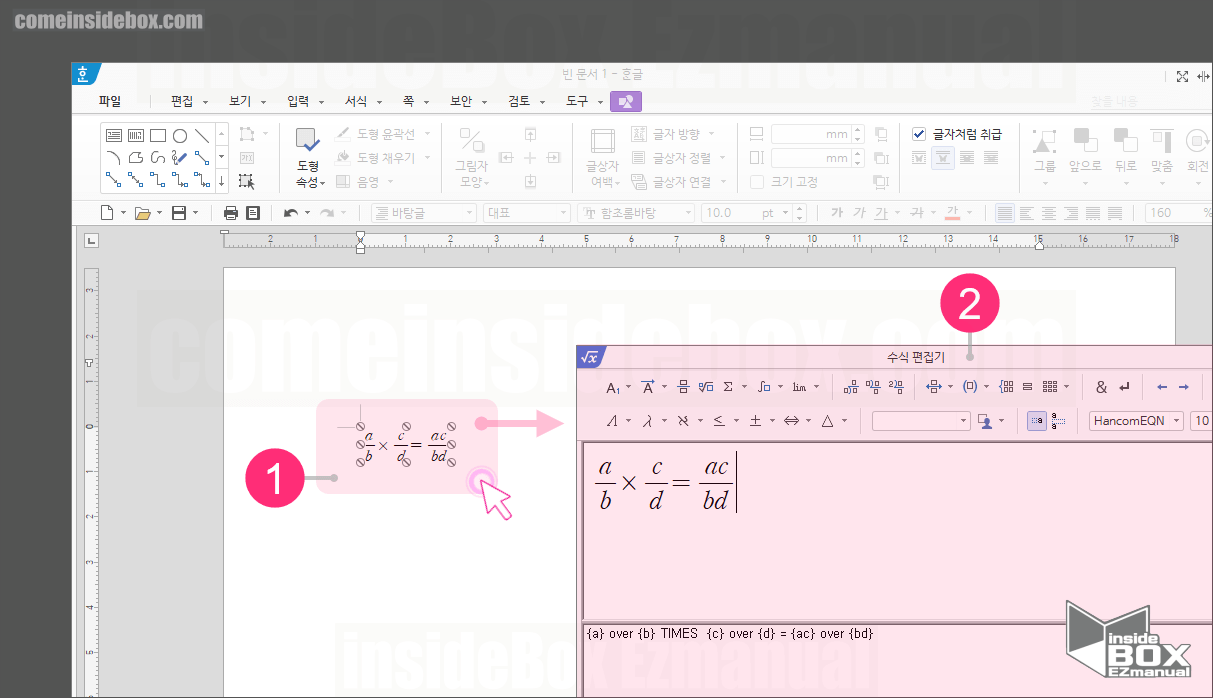Toggle center paragraph alignment
Viewport: 1213px width, 698px height.
[1049, 213]
